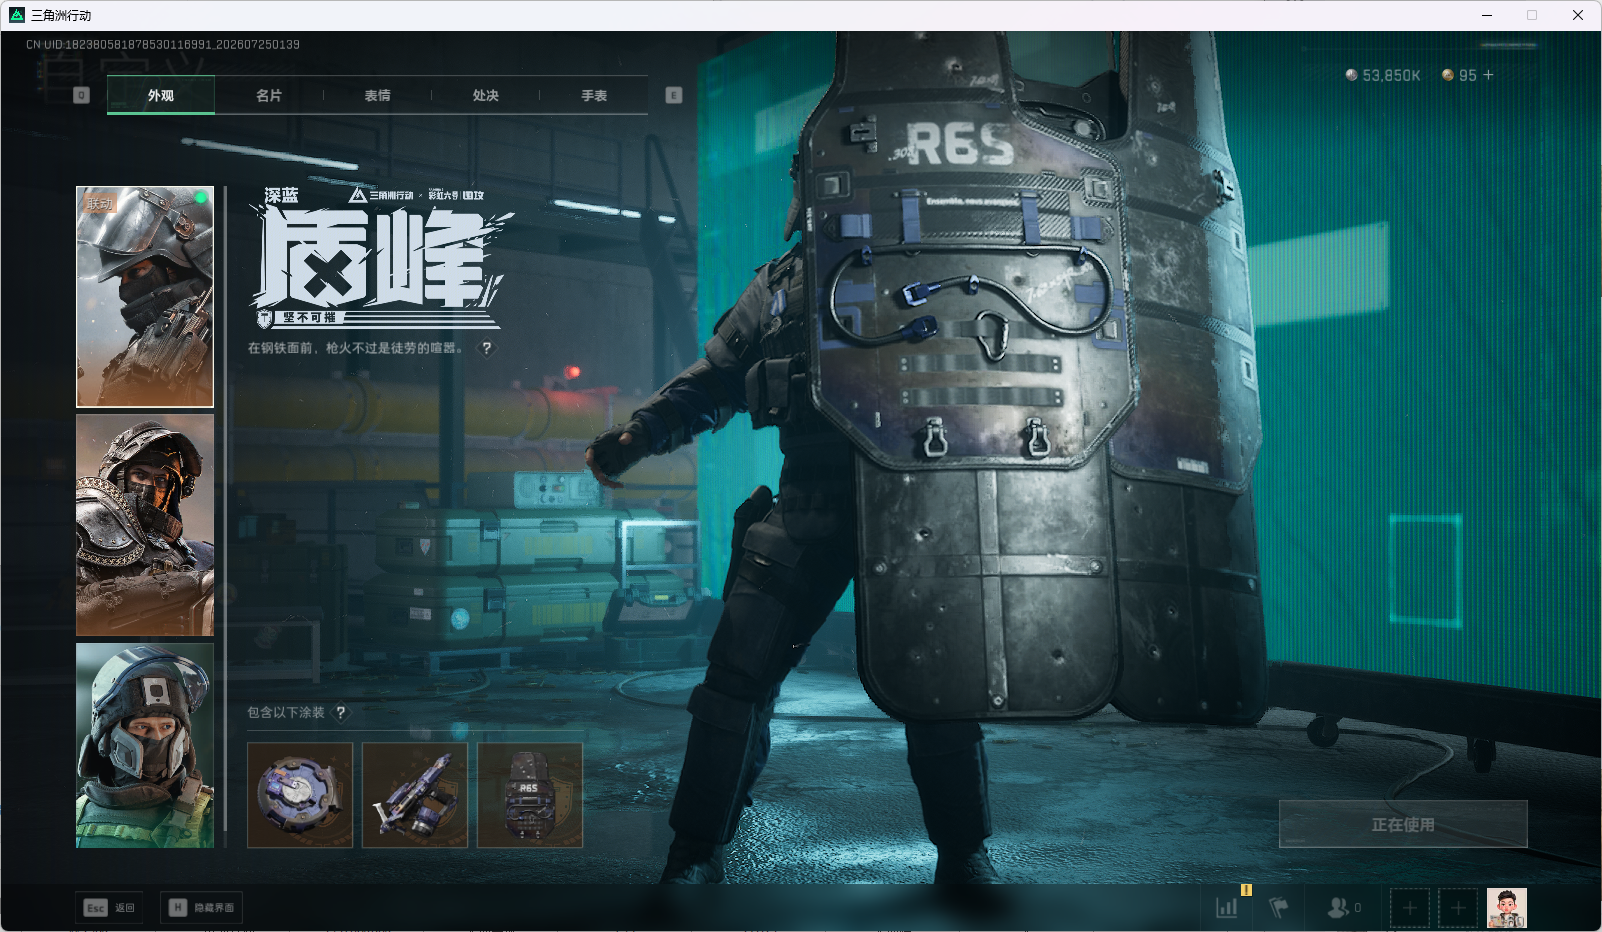Switch to the 处决 tab
Viewport: 1602px width, 932px height.
pos(486,95)
